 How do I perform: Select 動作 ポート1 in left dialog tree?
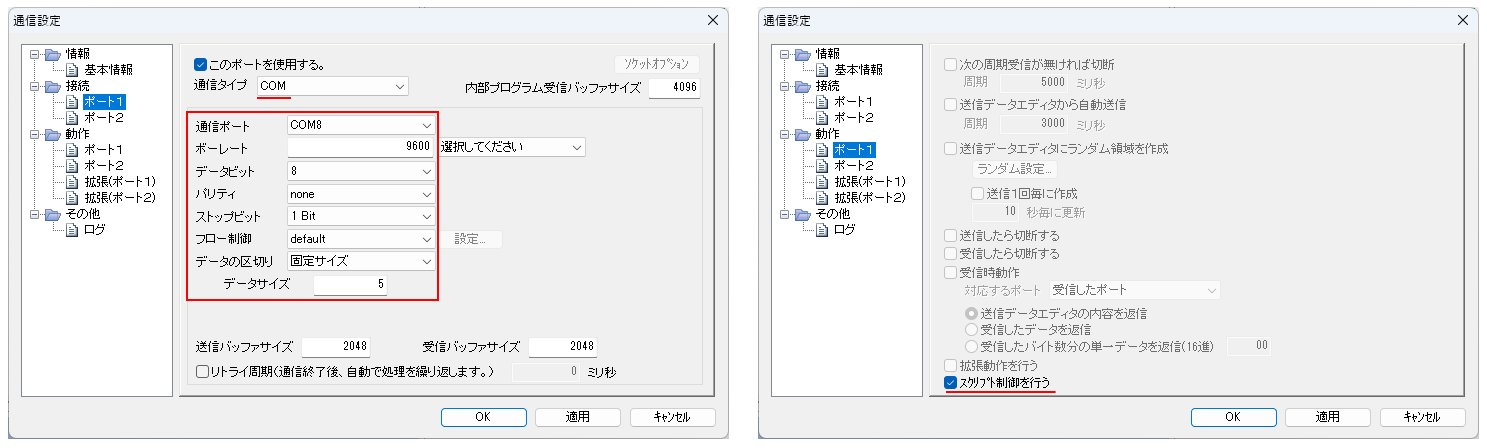104,150
